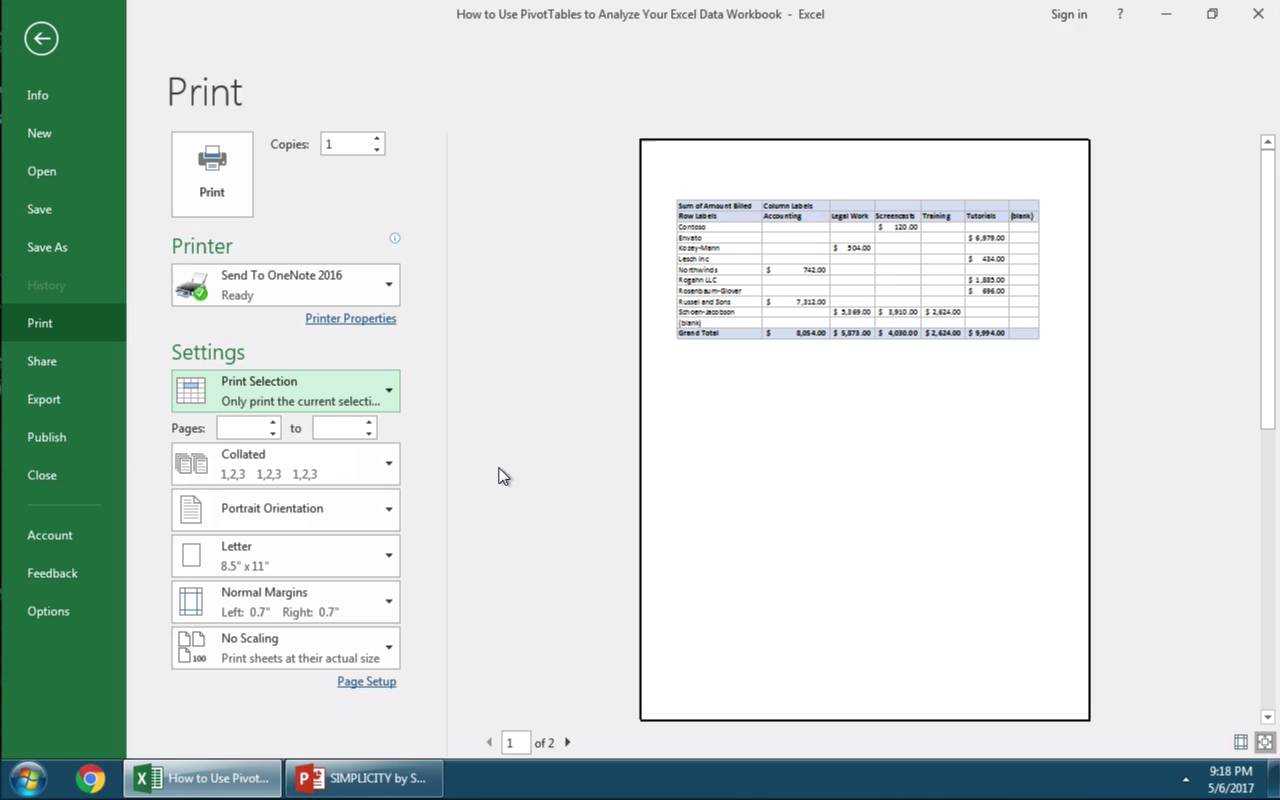The height and width of the screenshot is (800, 1280).
Task: Open Chrome from the taskbar
Action: [90, 778]
